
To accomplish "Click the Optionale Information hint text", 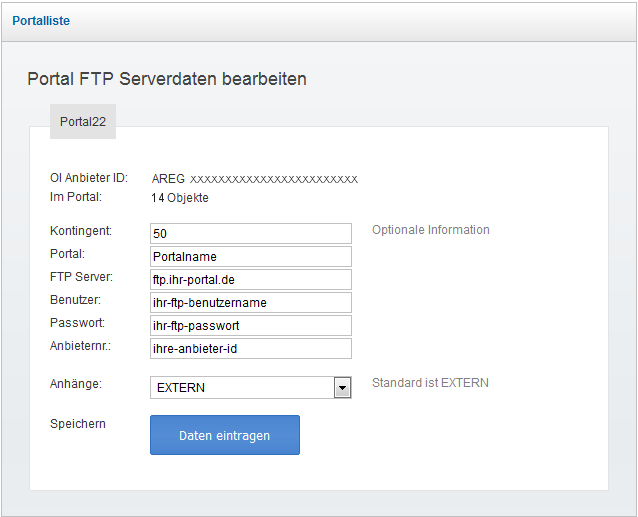I will 430,230.
